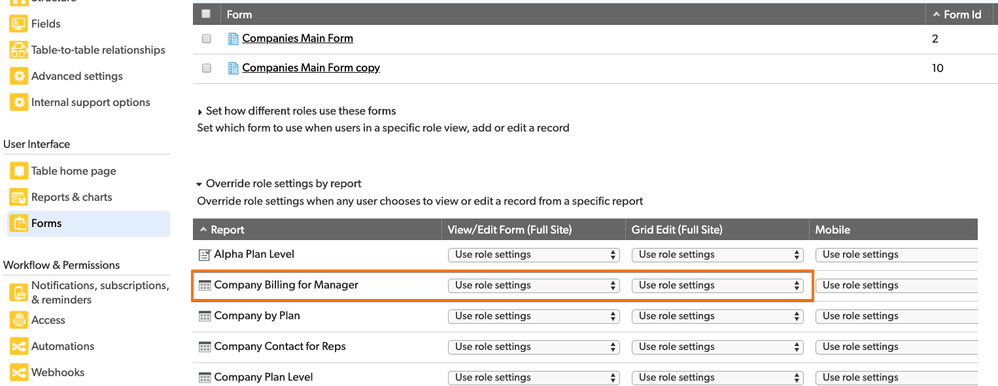998x386 pixels.
Task: Tick the Companies Main Form checkbox
Action: click(206, 39)
